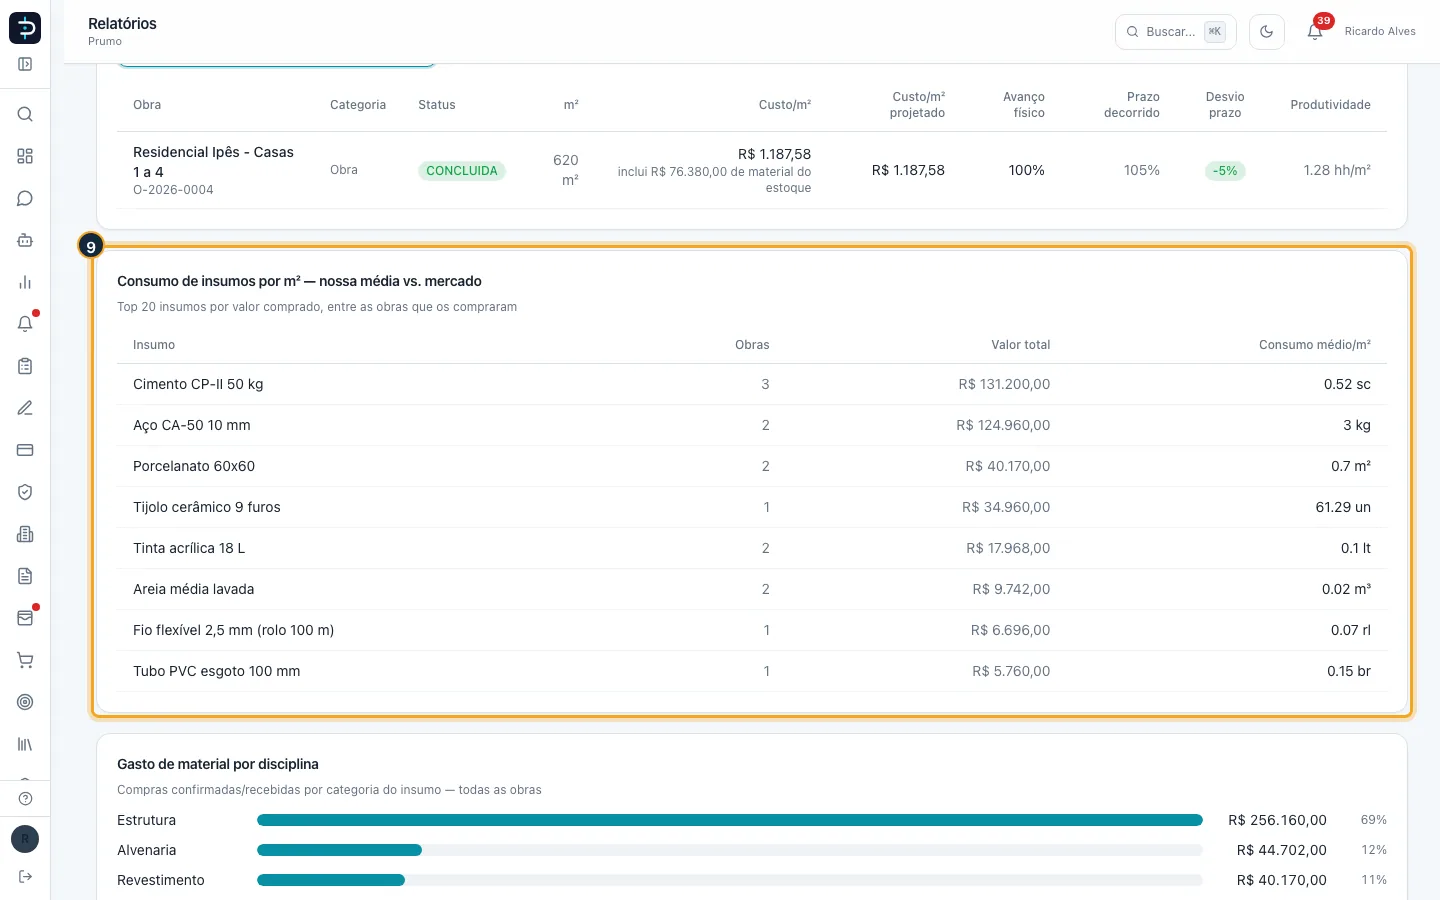Open the target goals sidebar icon

tap(25, 702)
